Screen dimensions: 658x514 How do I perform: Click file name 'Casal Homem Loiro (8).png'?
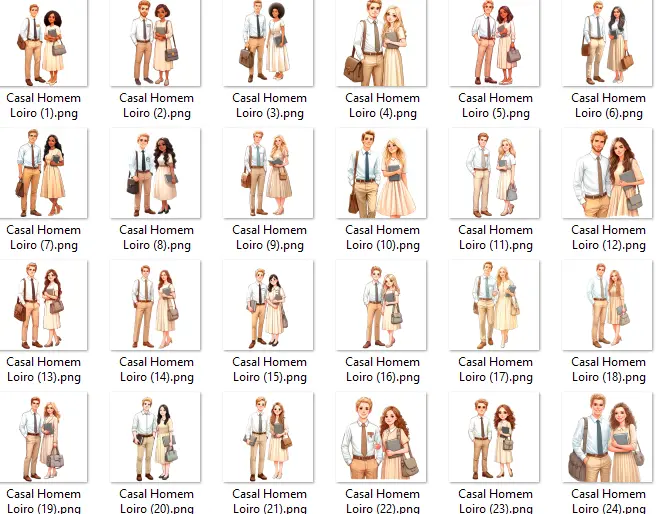click(157, 237)
